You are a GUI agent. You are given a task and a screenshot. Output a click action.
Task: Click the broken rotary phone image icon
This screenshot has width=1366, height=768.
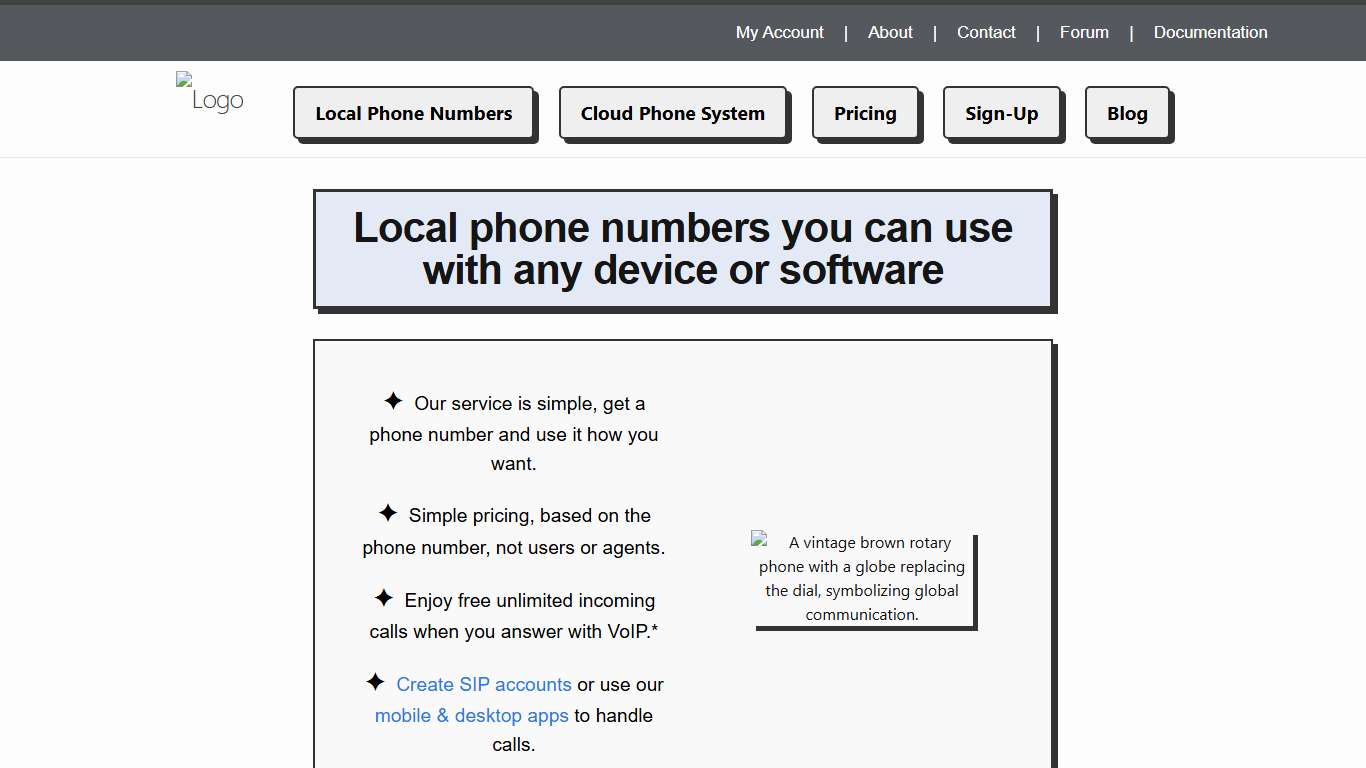(x=757, y=538)
